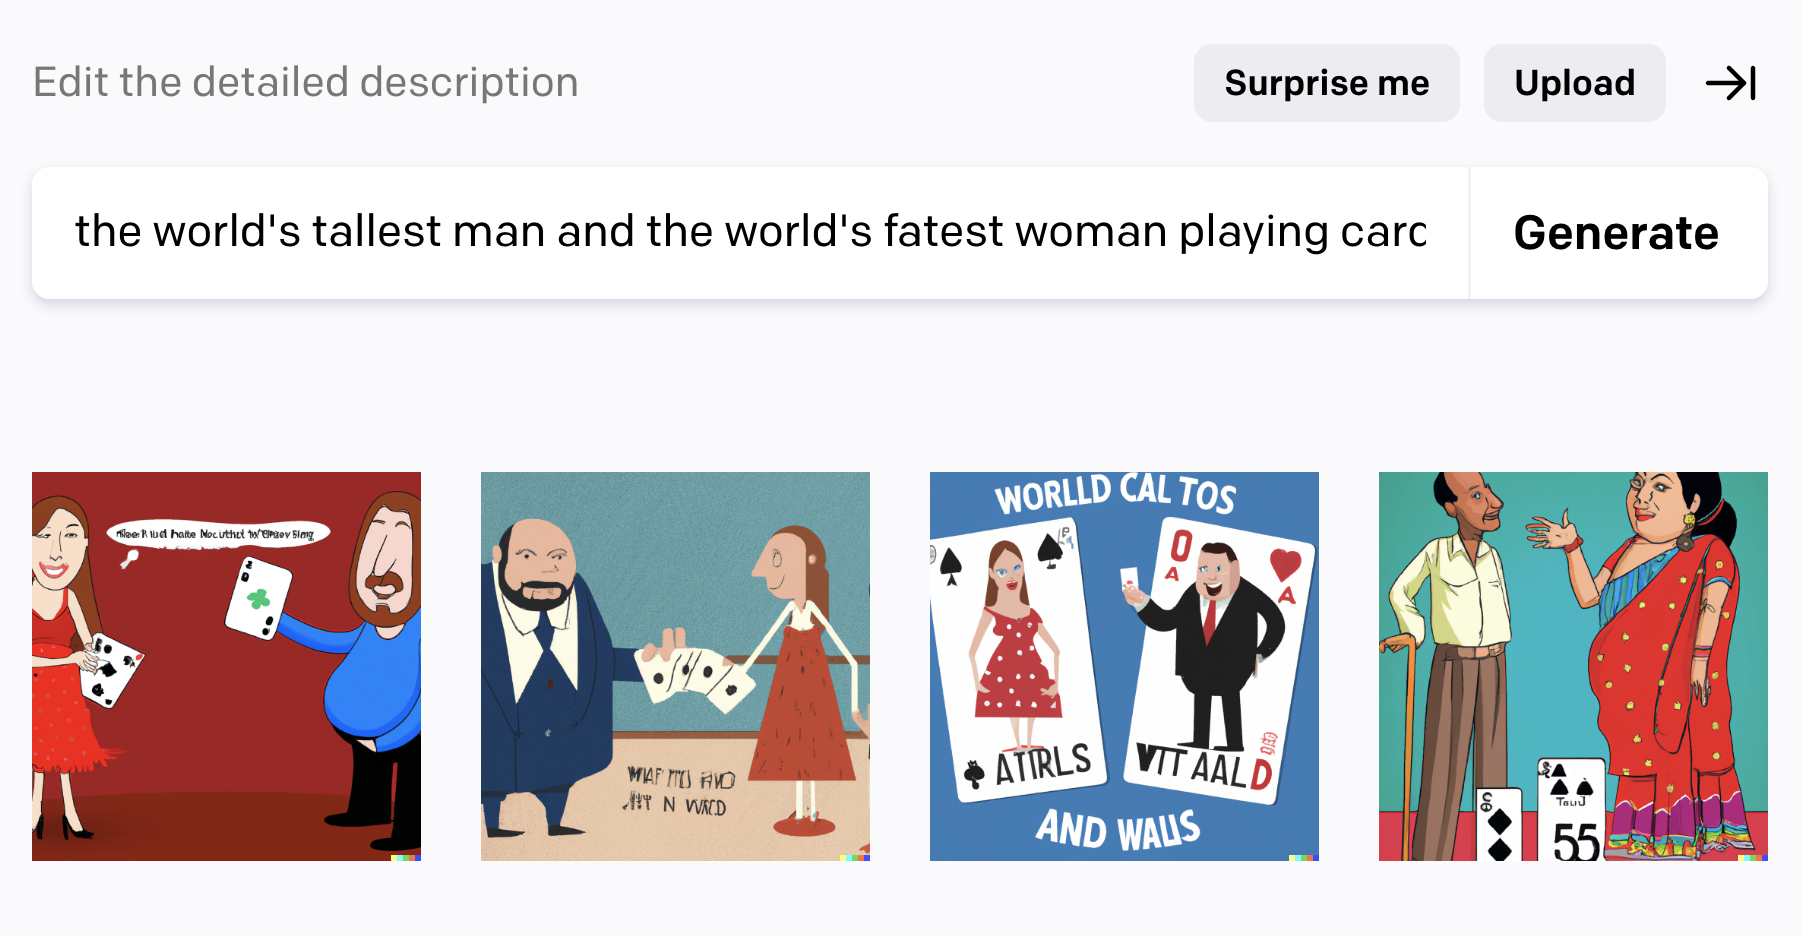This screenshot has width=1802, height=936.
Task: Click the Surprise me button
Action: click(x=1326, y=83)
